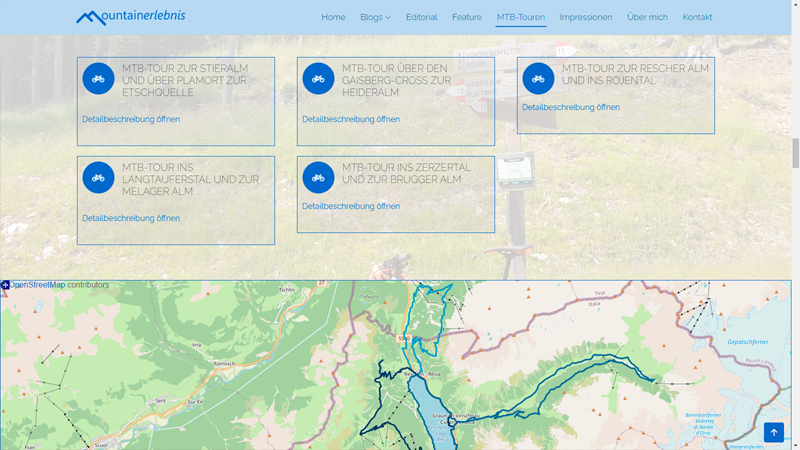Viewport: 800px width, 450px height.
Task: Click bike icon for Zerzertal tour
Action: (318, 178)
